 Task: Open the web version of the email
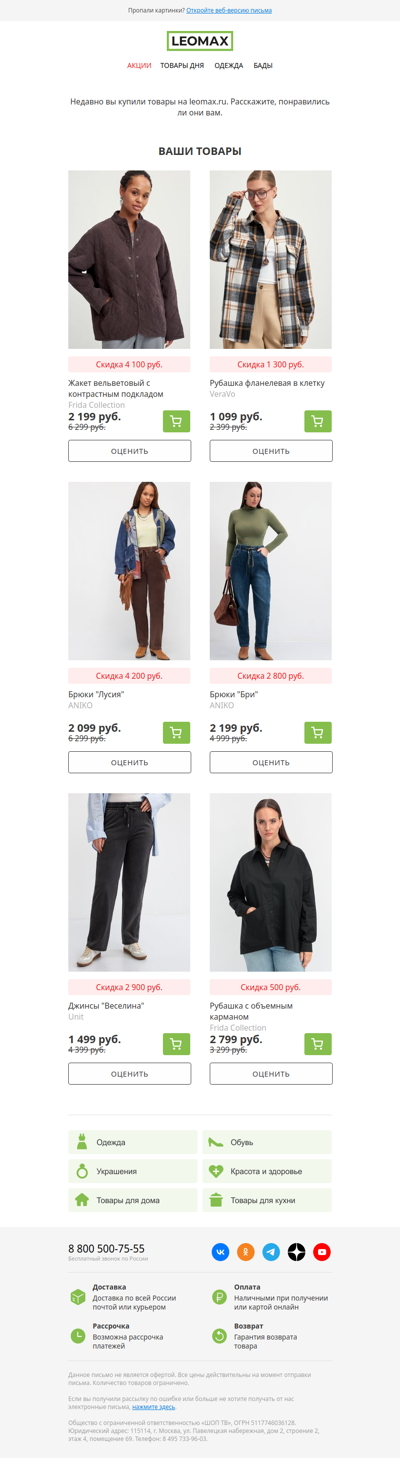pyautogui.click(x=229, y=10)
